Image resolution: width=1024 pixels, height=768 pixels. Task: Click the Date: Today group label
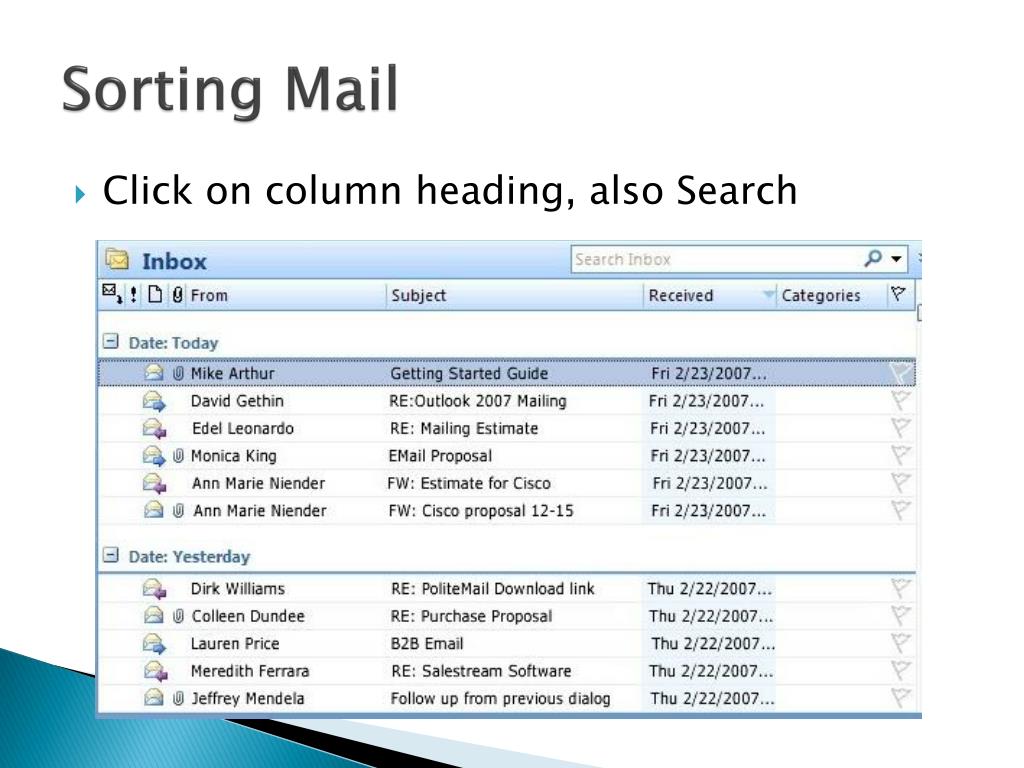tap(173, 343)
